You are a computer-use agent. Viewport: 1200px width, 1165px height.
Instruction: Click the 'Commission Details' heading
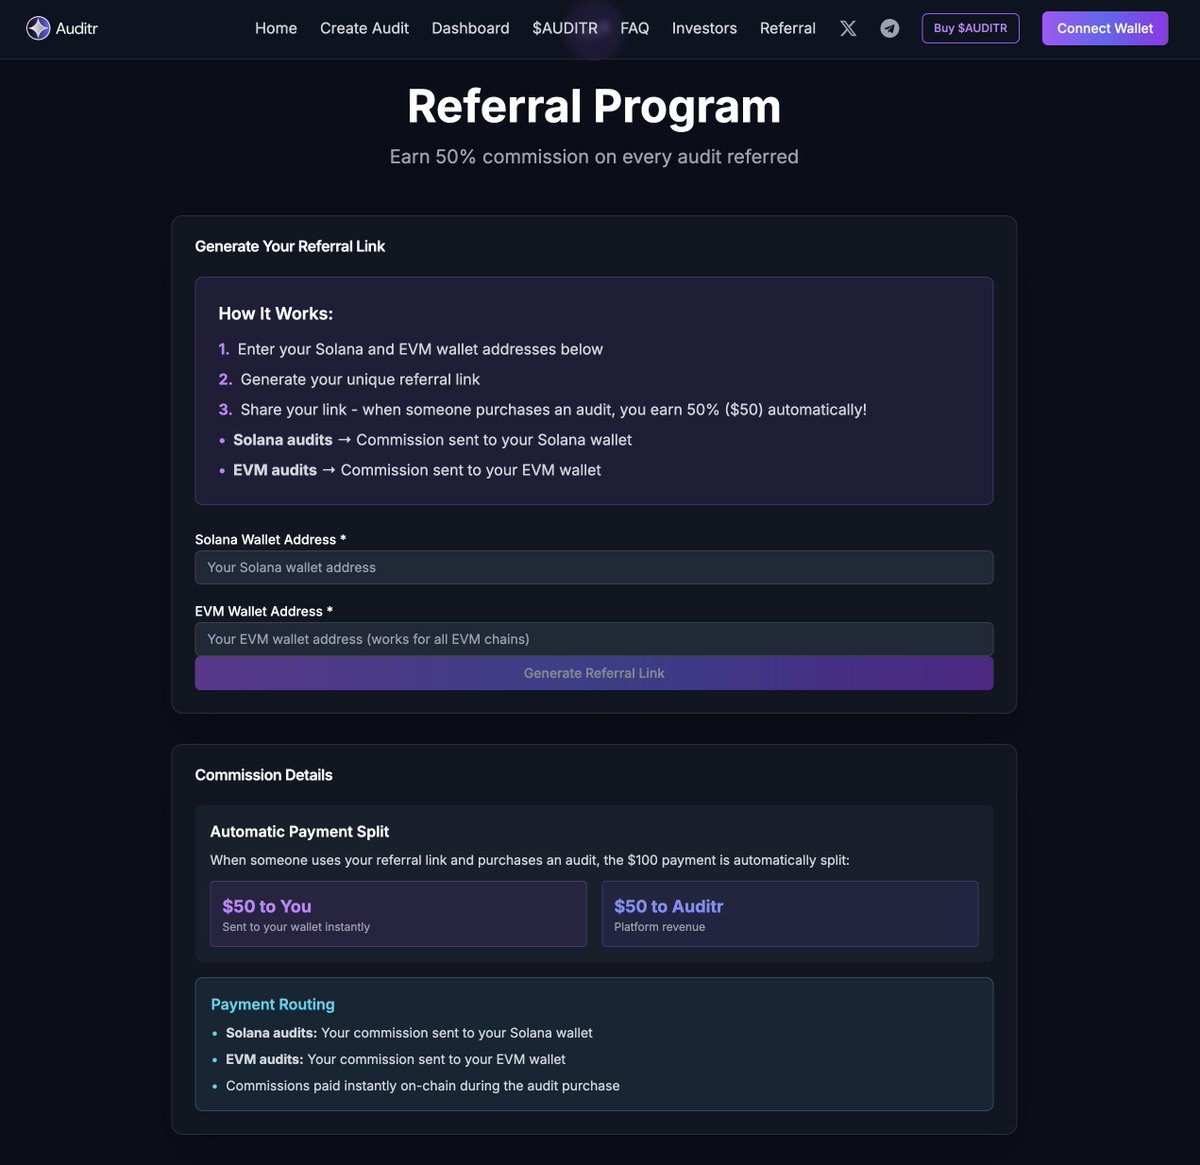click(264, 775)
